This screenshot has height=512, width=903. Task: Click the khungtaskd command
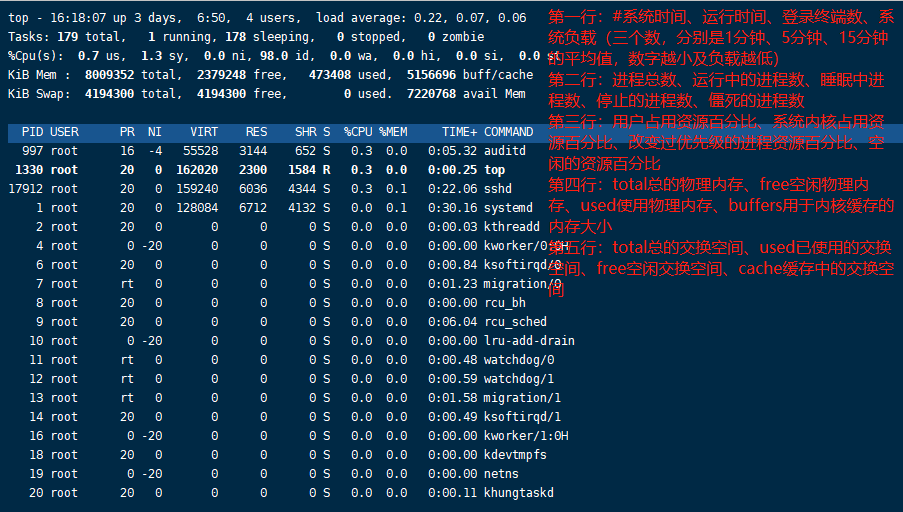pos(519,493)
